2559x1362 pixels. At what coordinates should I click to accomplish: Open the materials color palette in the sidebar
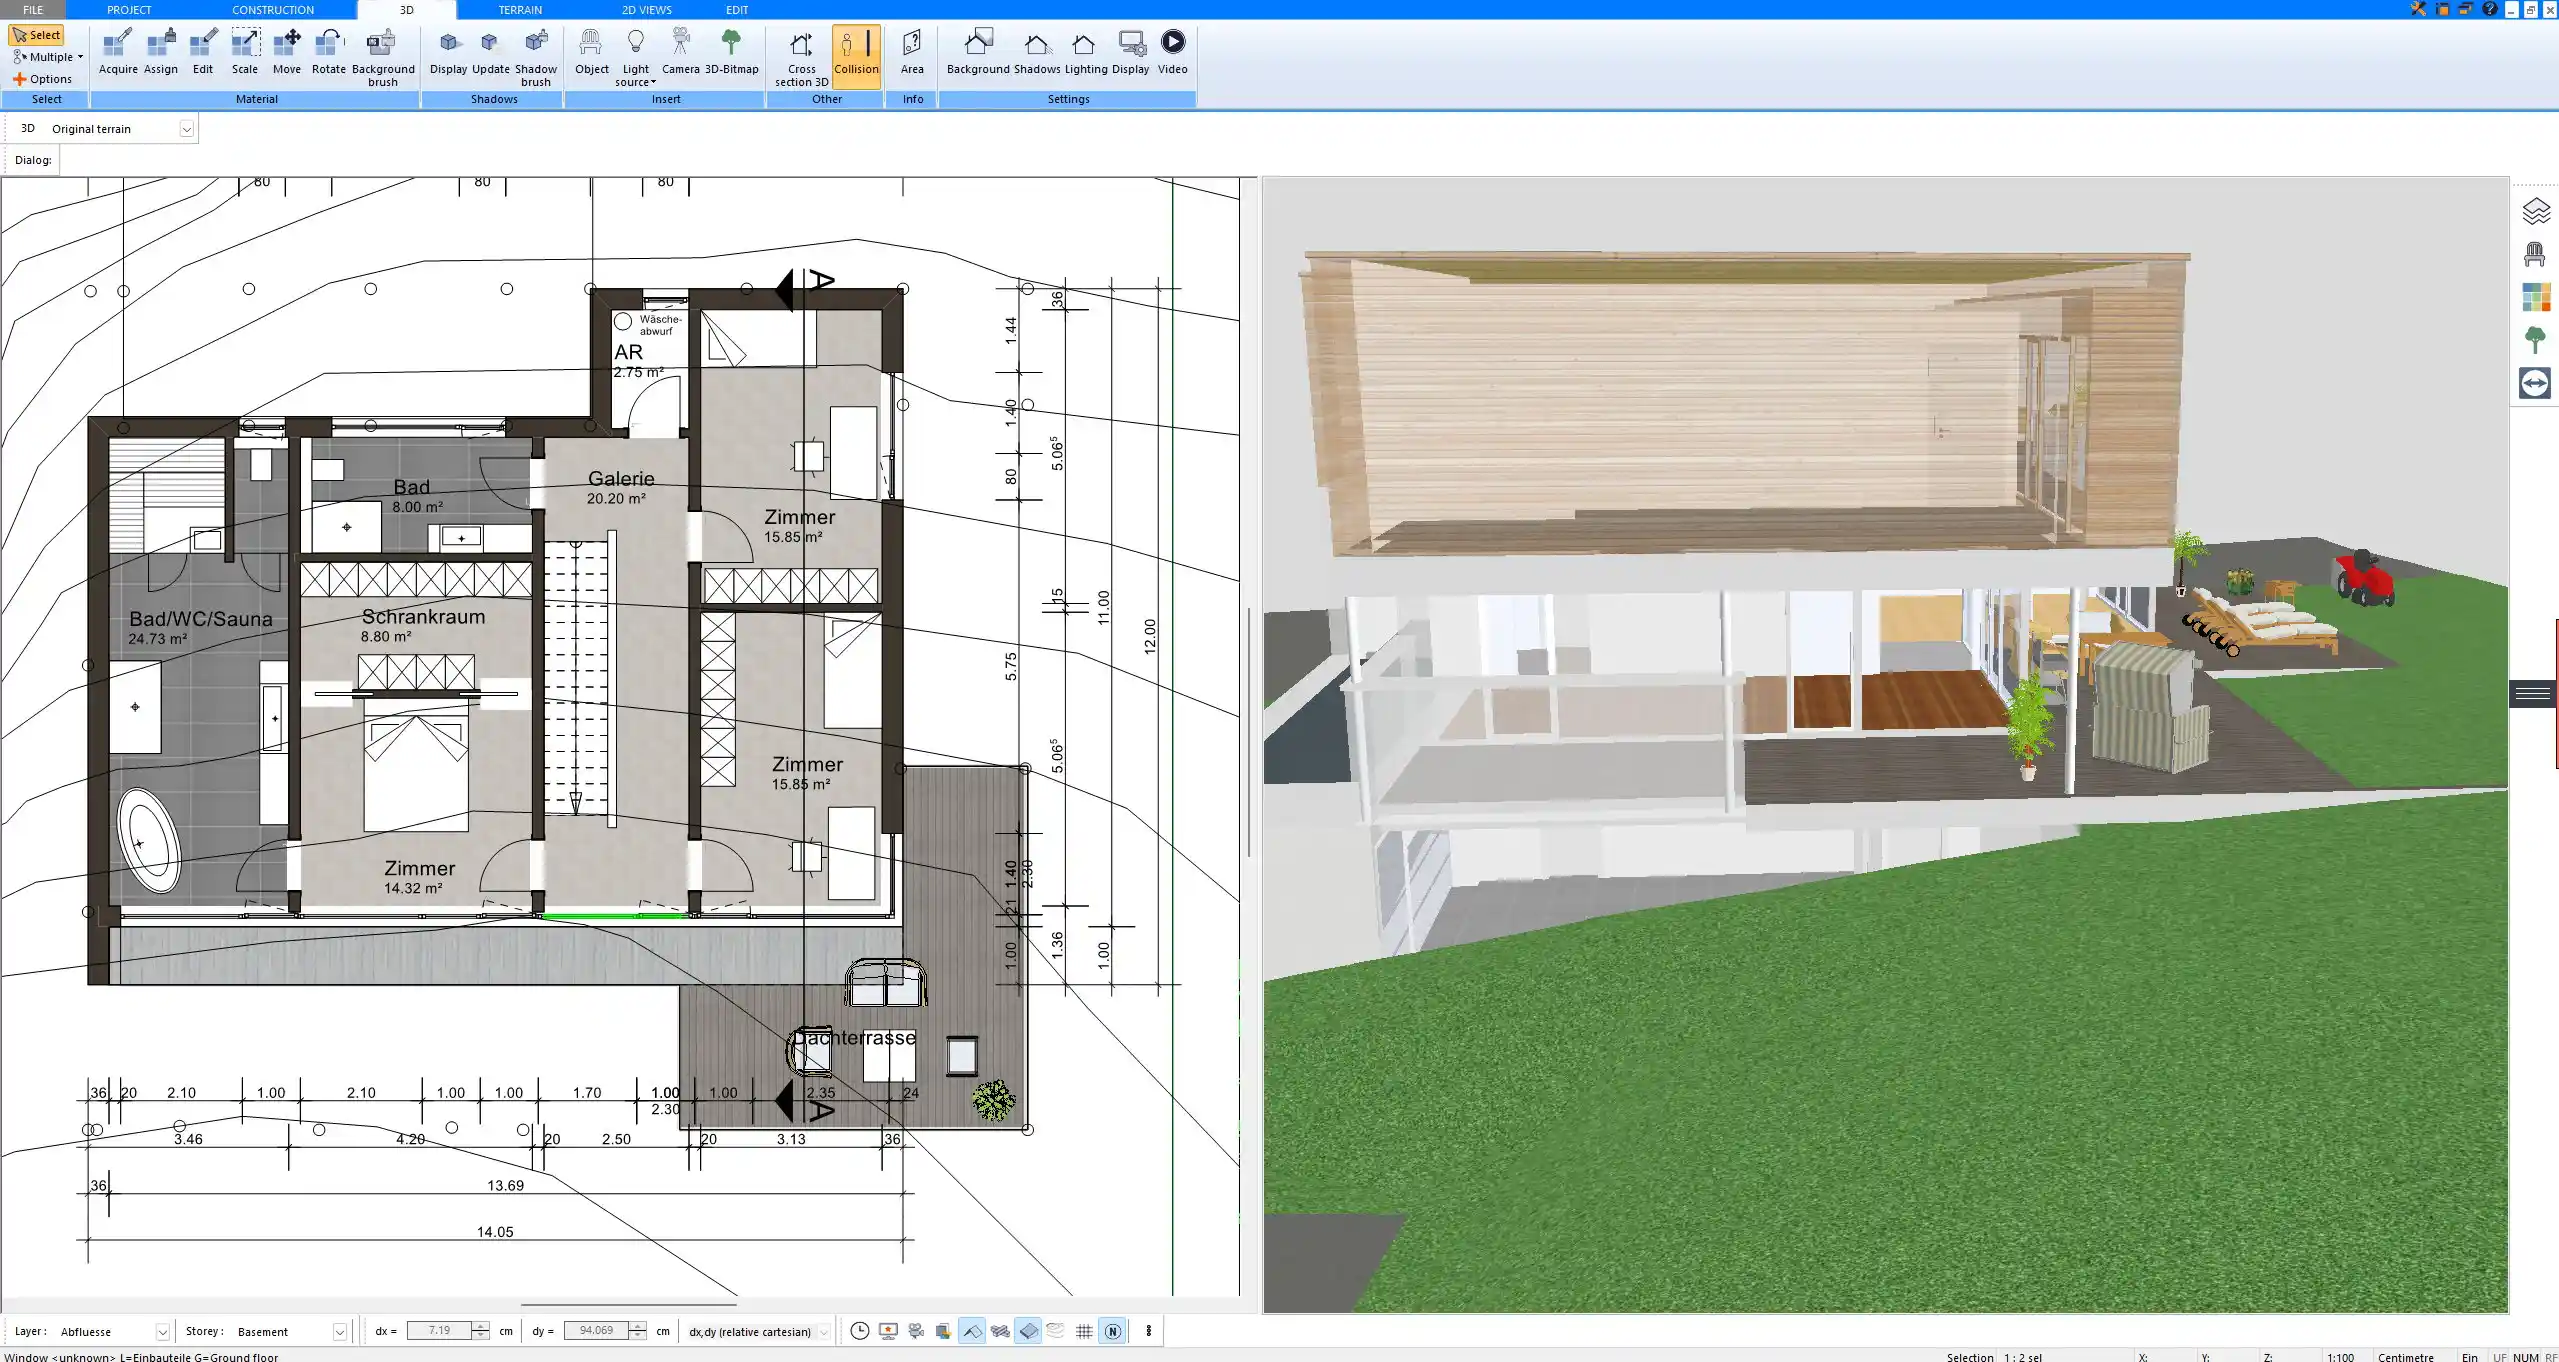[2537, 296]
